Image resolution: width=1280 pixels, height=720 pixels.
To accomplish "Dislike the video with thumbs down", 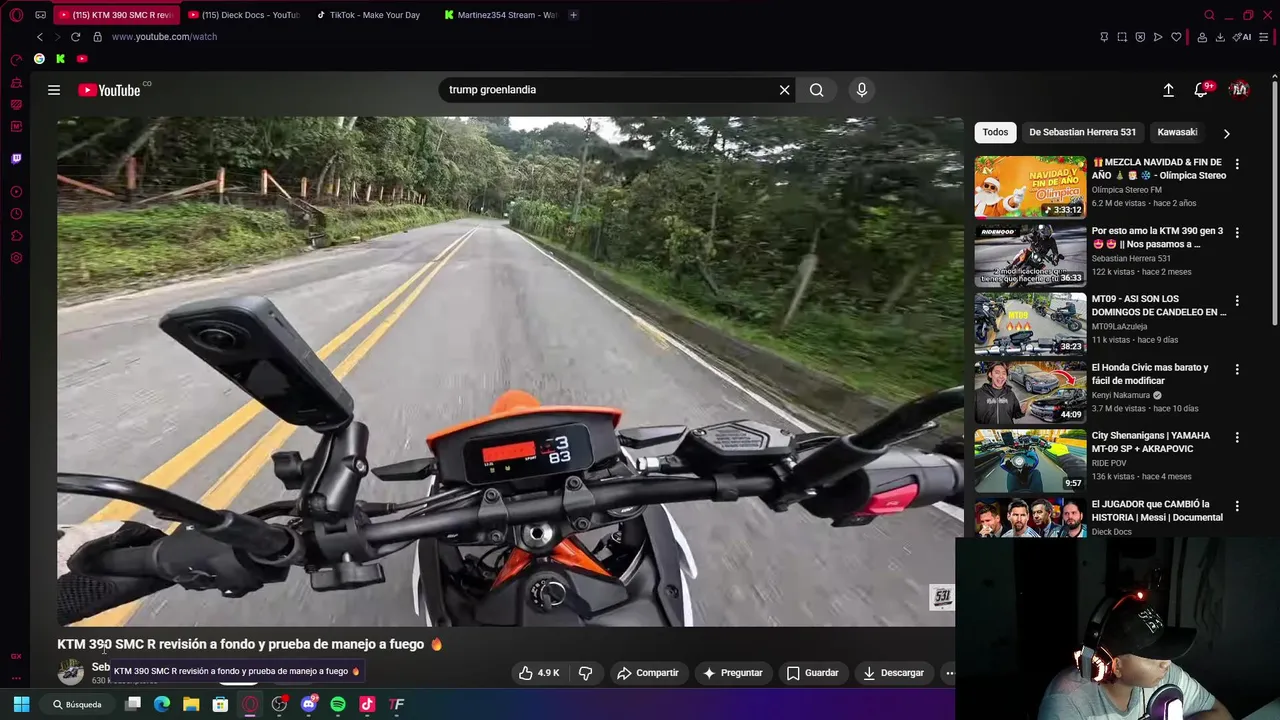I will (x=586, y=673).
